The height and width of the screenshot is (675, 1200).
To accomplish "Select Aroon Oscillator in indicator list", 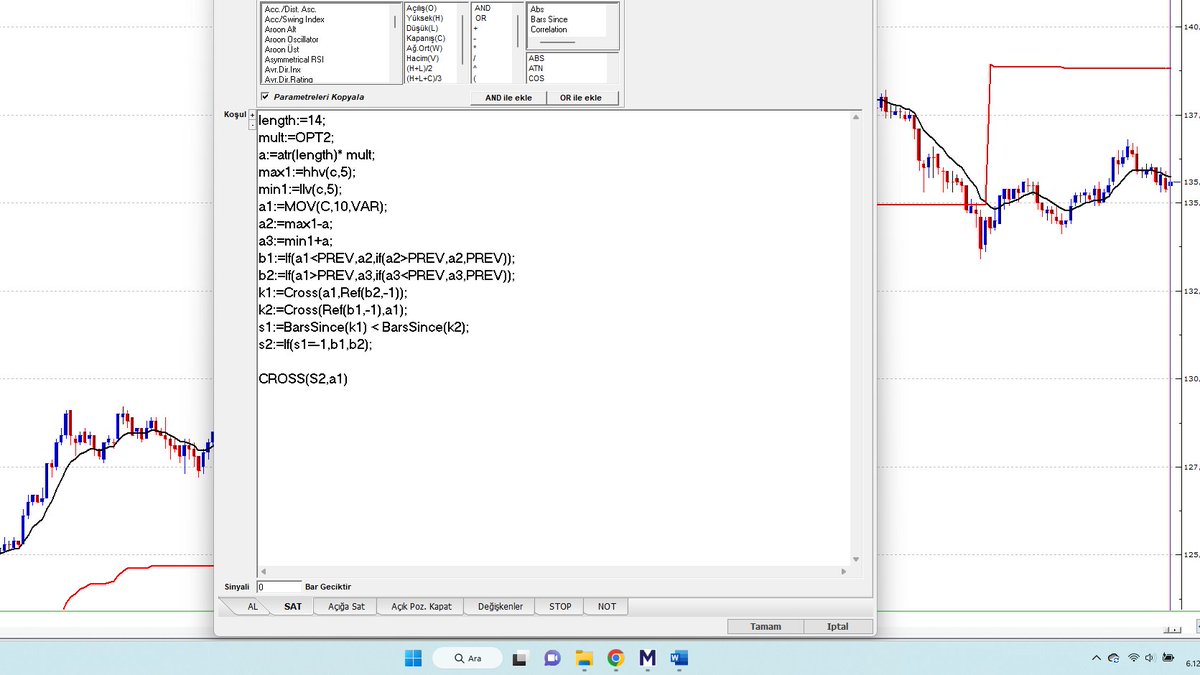I will (x=291, y=39).
